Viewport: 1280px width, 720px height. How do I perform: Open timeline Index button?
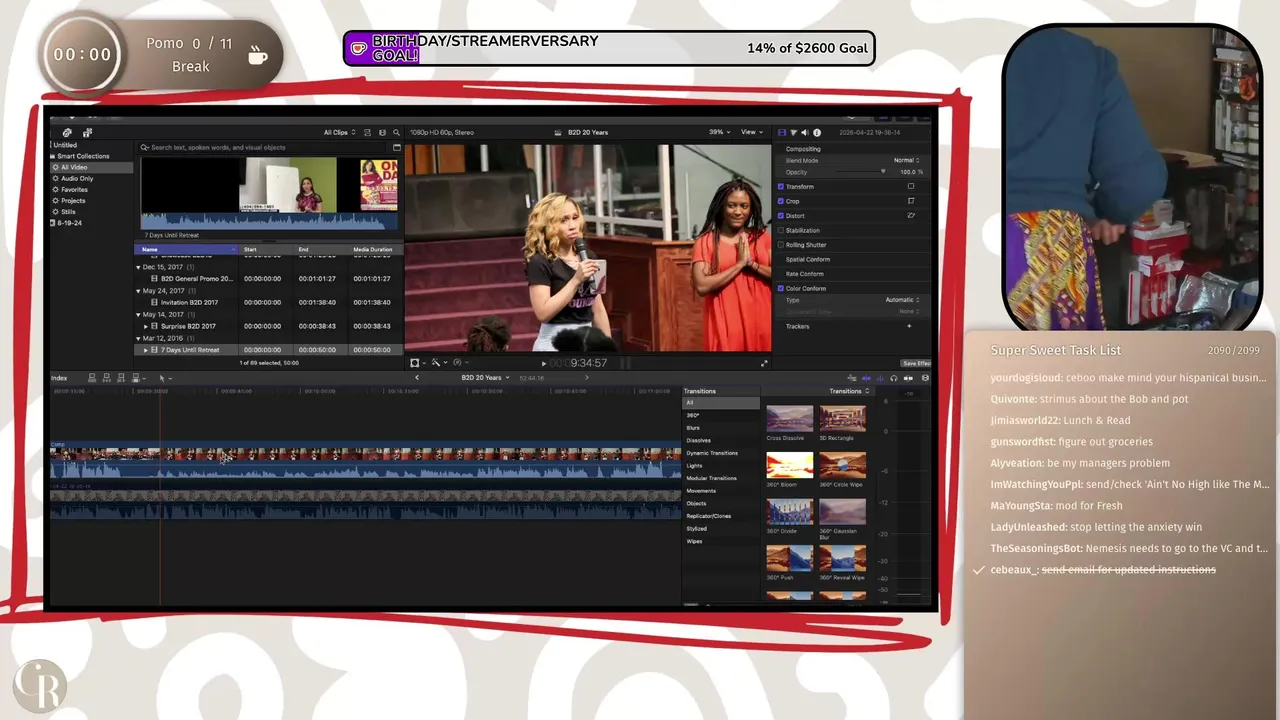(59, 378)
